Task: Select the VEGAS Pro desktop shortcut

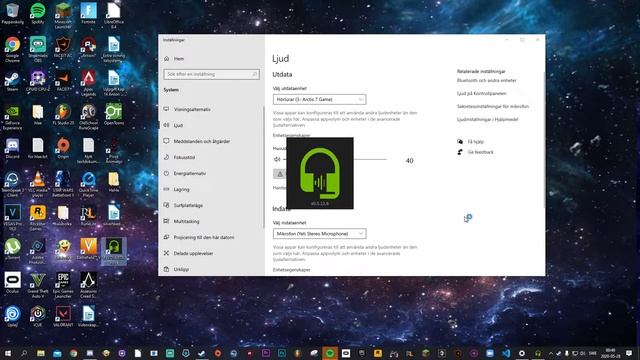Action: (12, 218)
